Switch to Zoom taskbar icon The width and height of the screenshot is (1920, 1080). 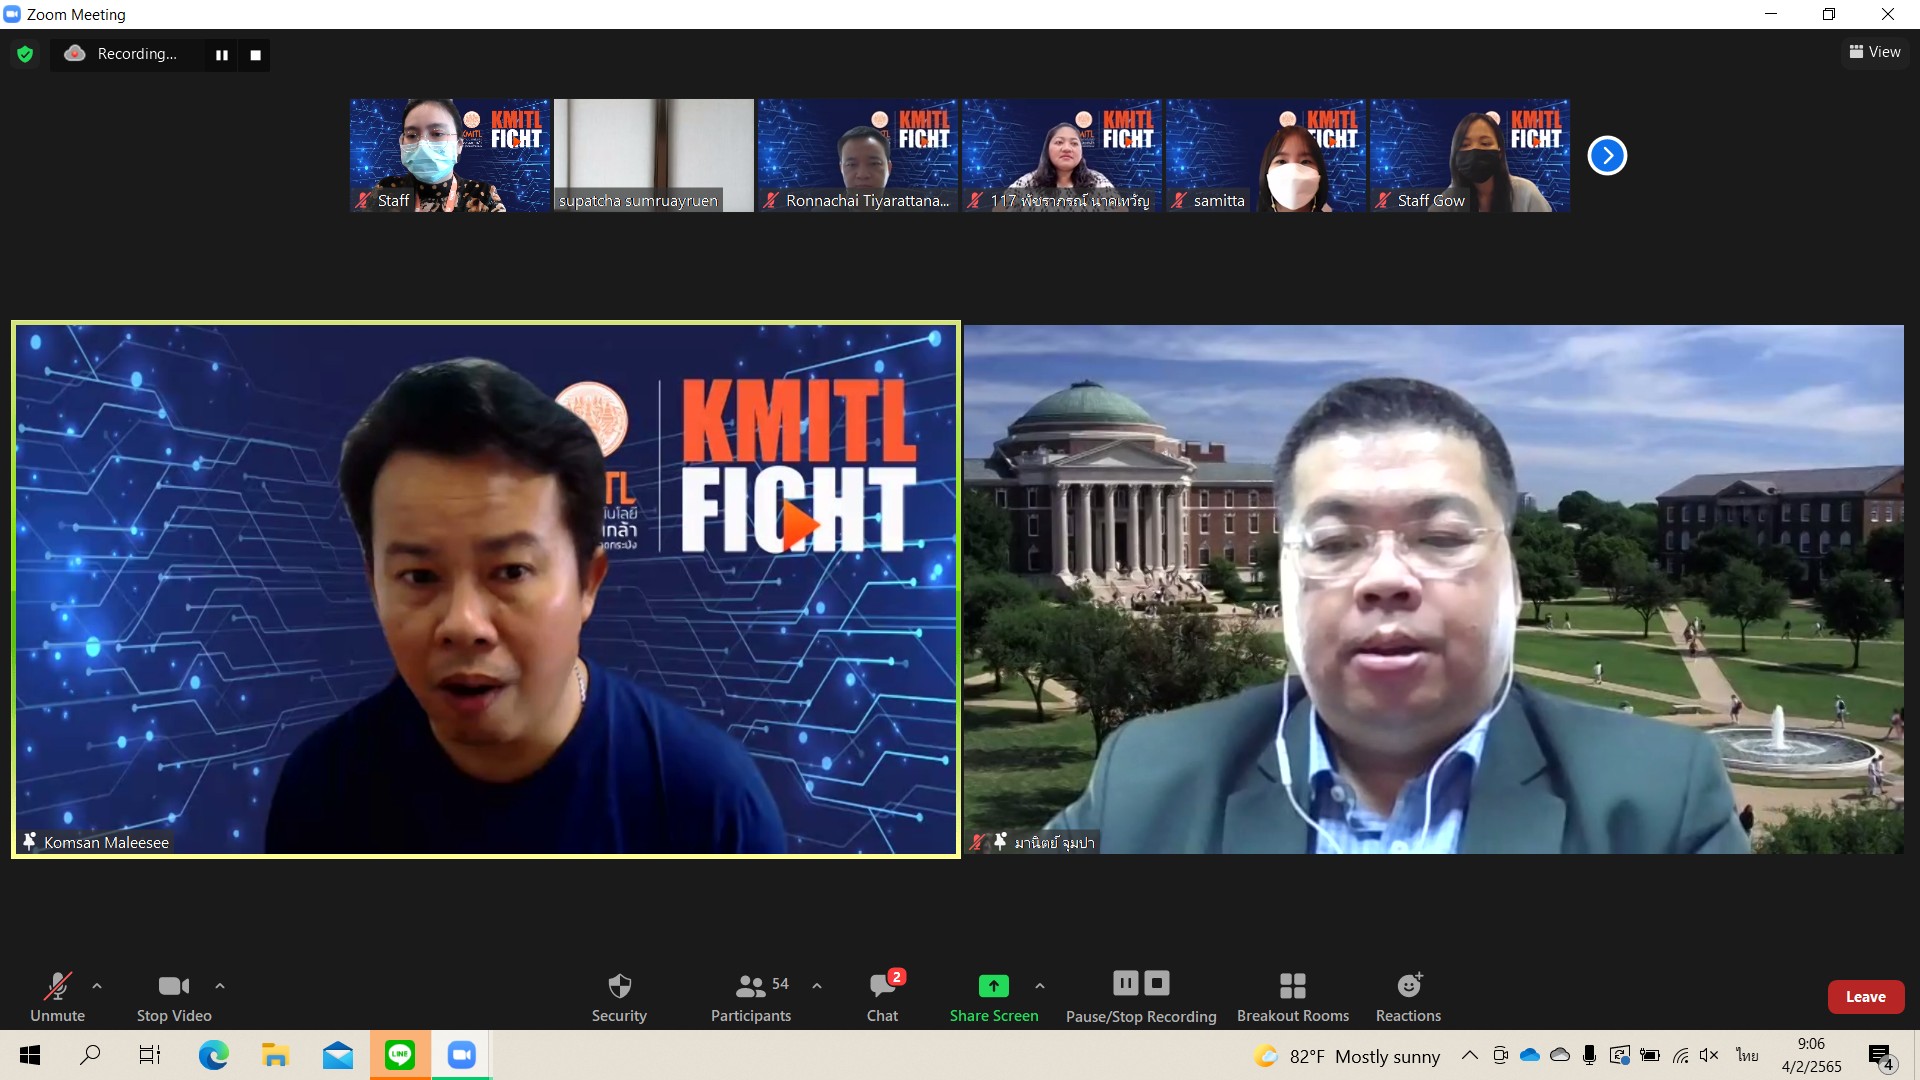point(462,1055)
